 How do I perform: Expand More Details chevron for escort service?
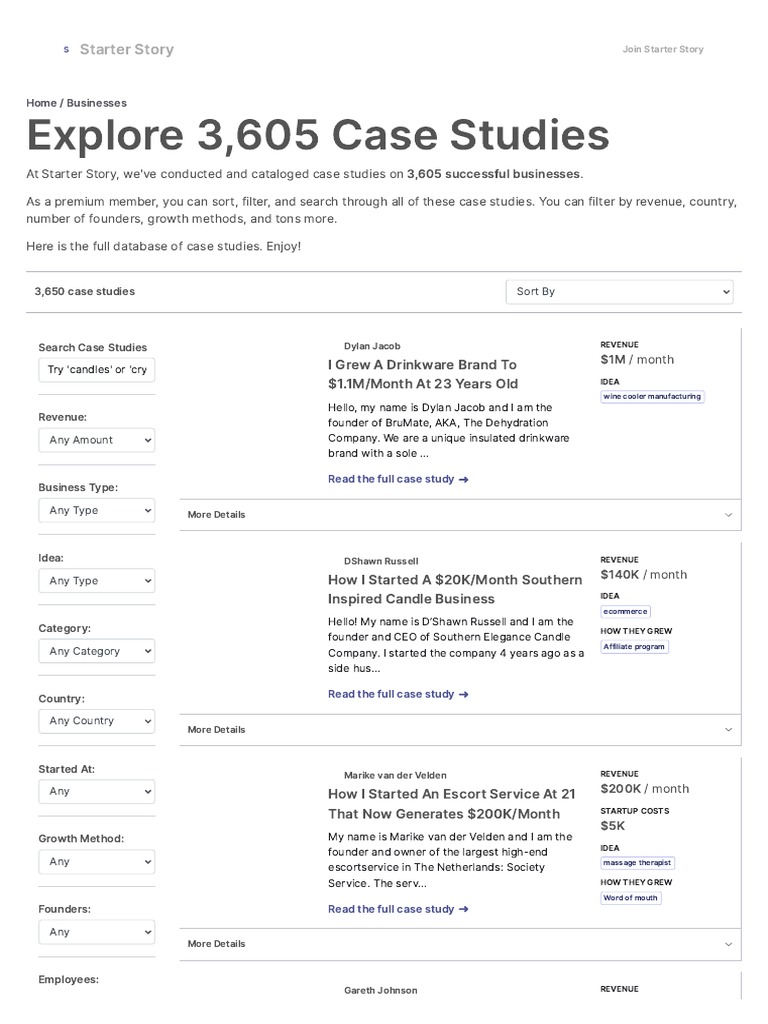pos(727,944)
